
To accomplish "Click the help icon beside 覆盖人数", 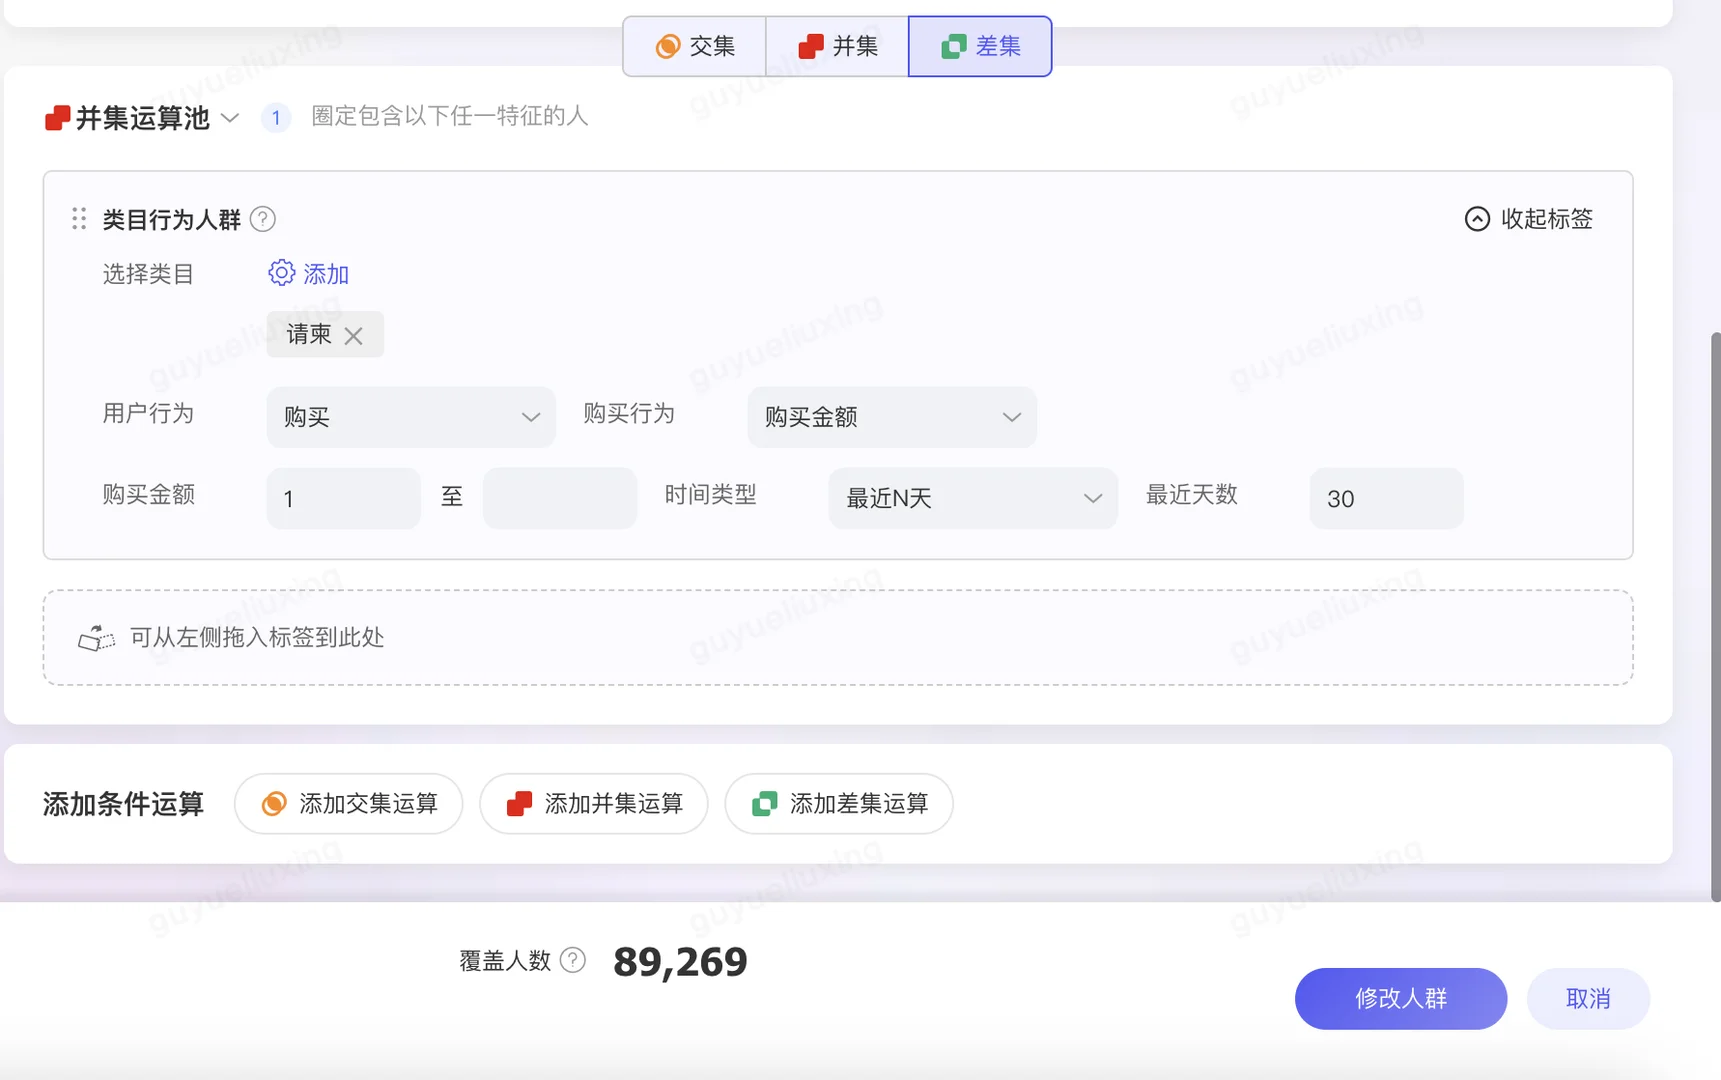I will (x=572, y=959).
